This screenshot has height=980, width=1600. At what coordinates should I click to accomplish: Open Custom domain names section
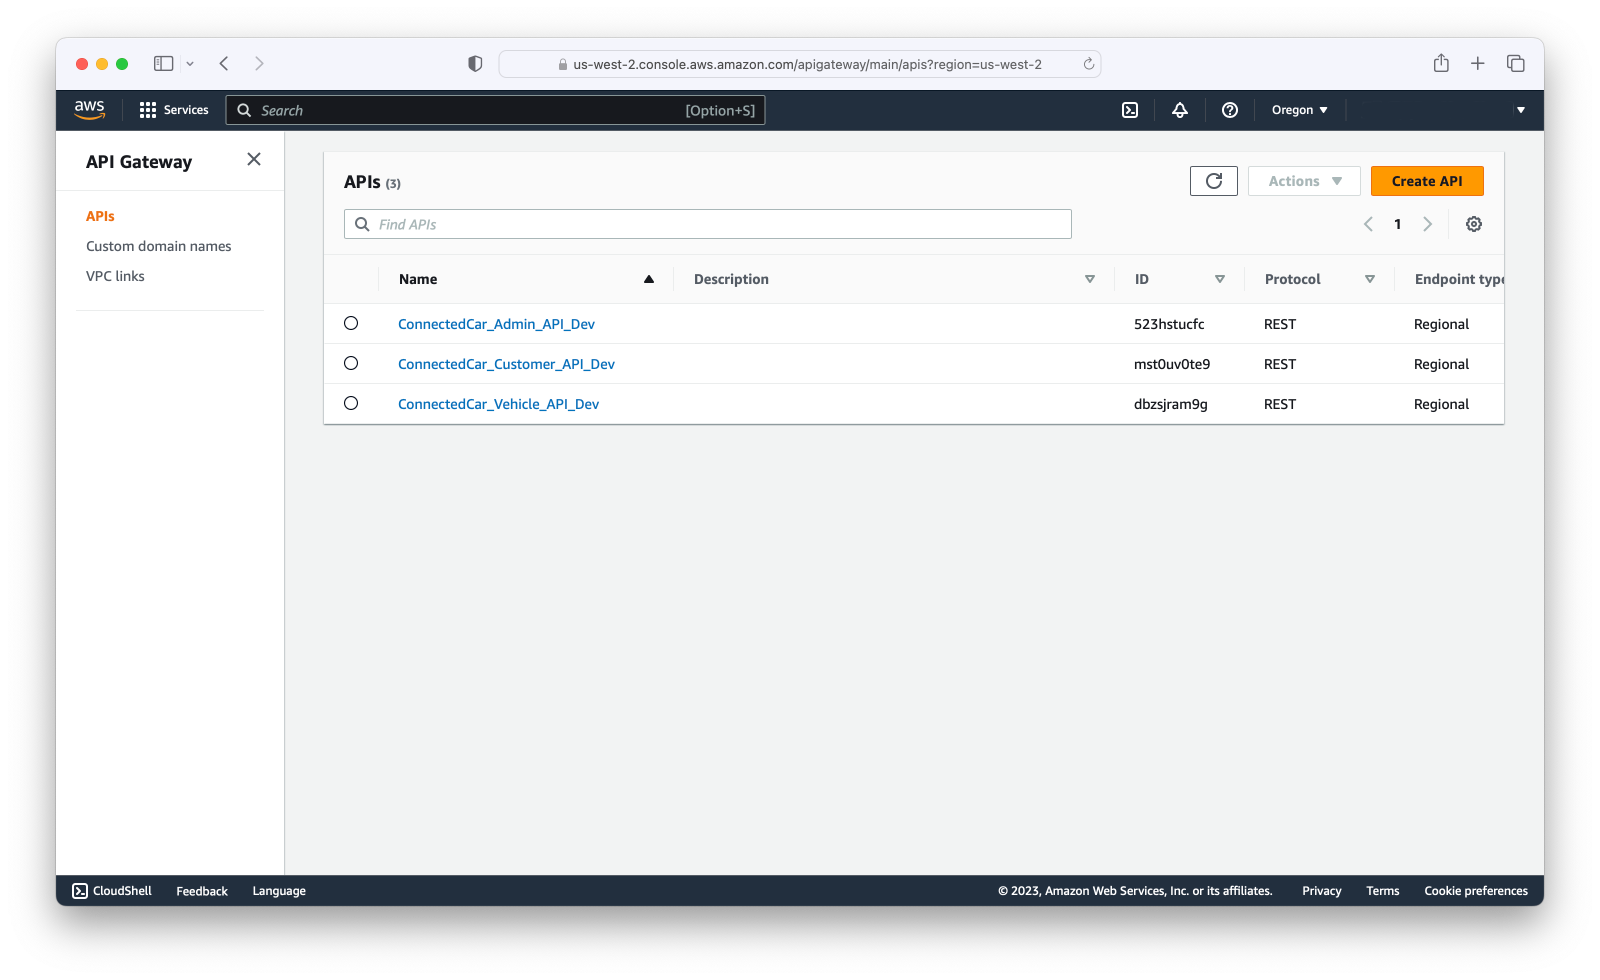coord(158,246)
